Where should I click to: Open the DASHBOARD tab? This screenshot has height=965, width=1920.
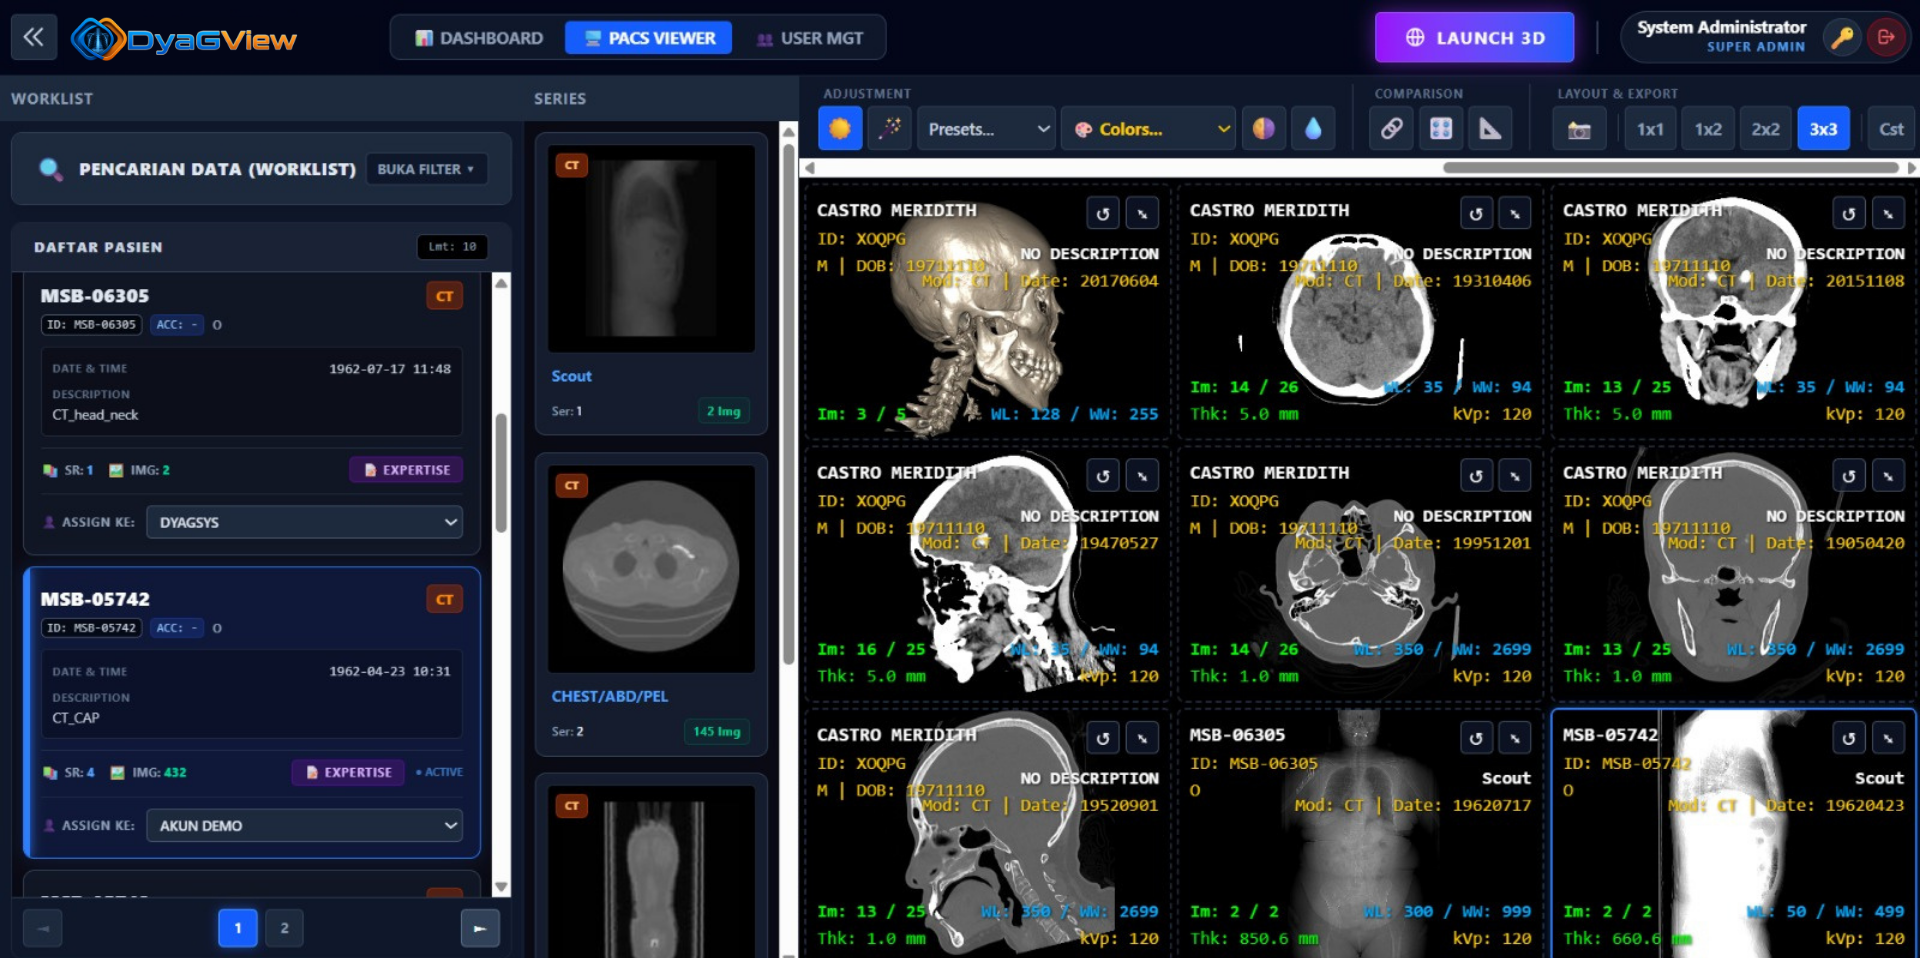pos(479,38)
